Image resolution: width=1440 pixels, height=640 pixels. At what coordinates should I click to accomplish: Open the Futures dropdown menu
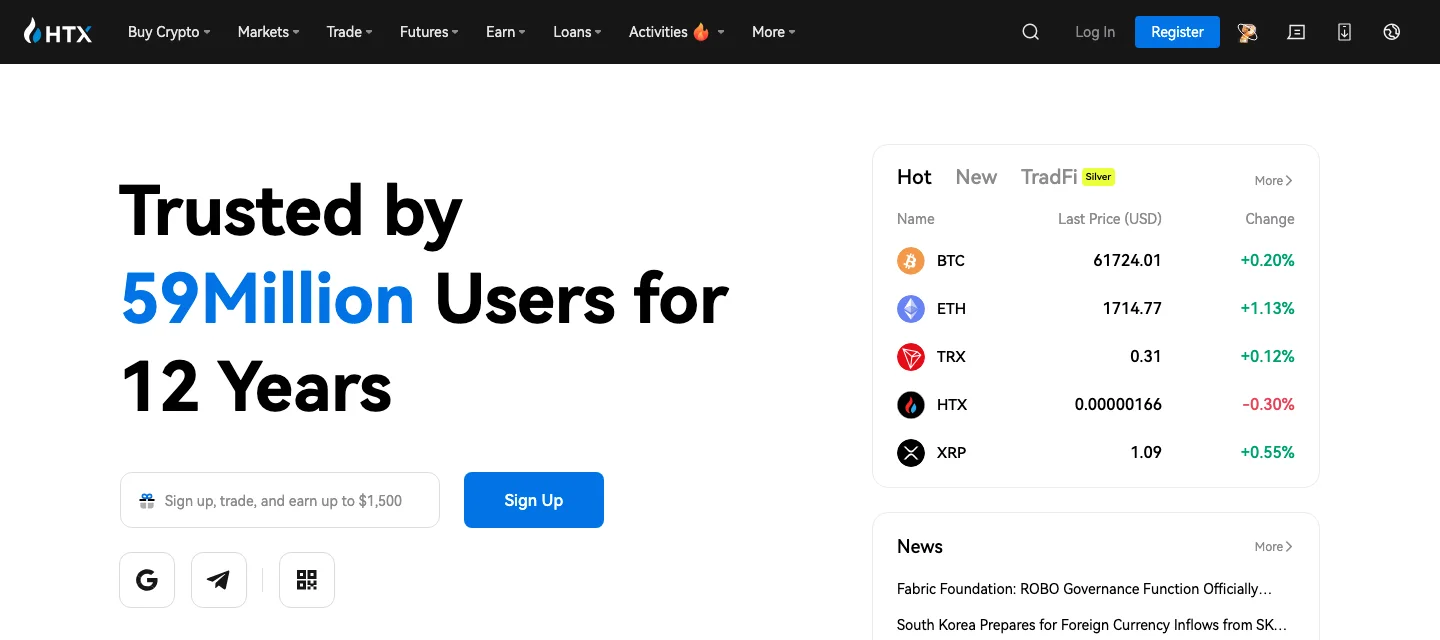429,32
